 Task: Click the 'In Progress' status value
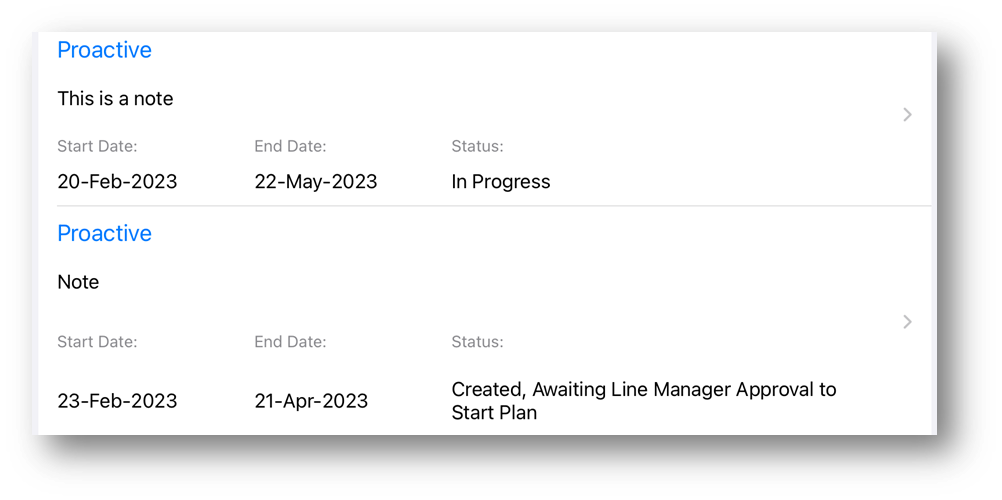500,182
